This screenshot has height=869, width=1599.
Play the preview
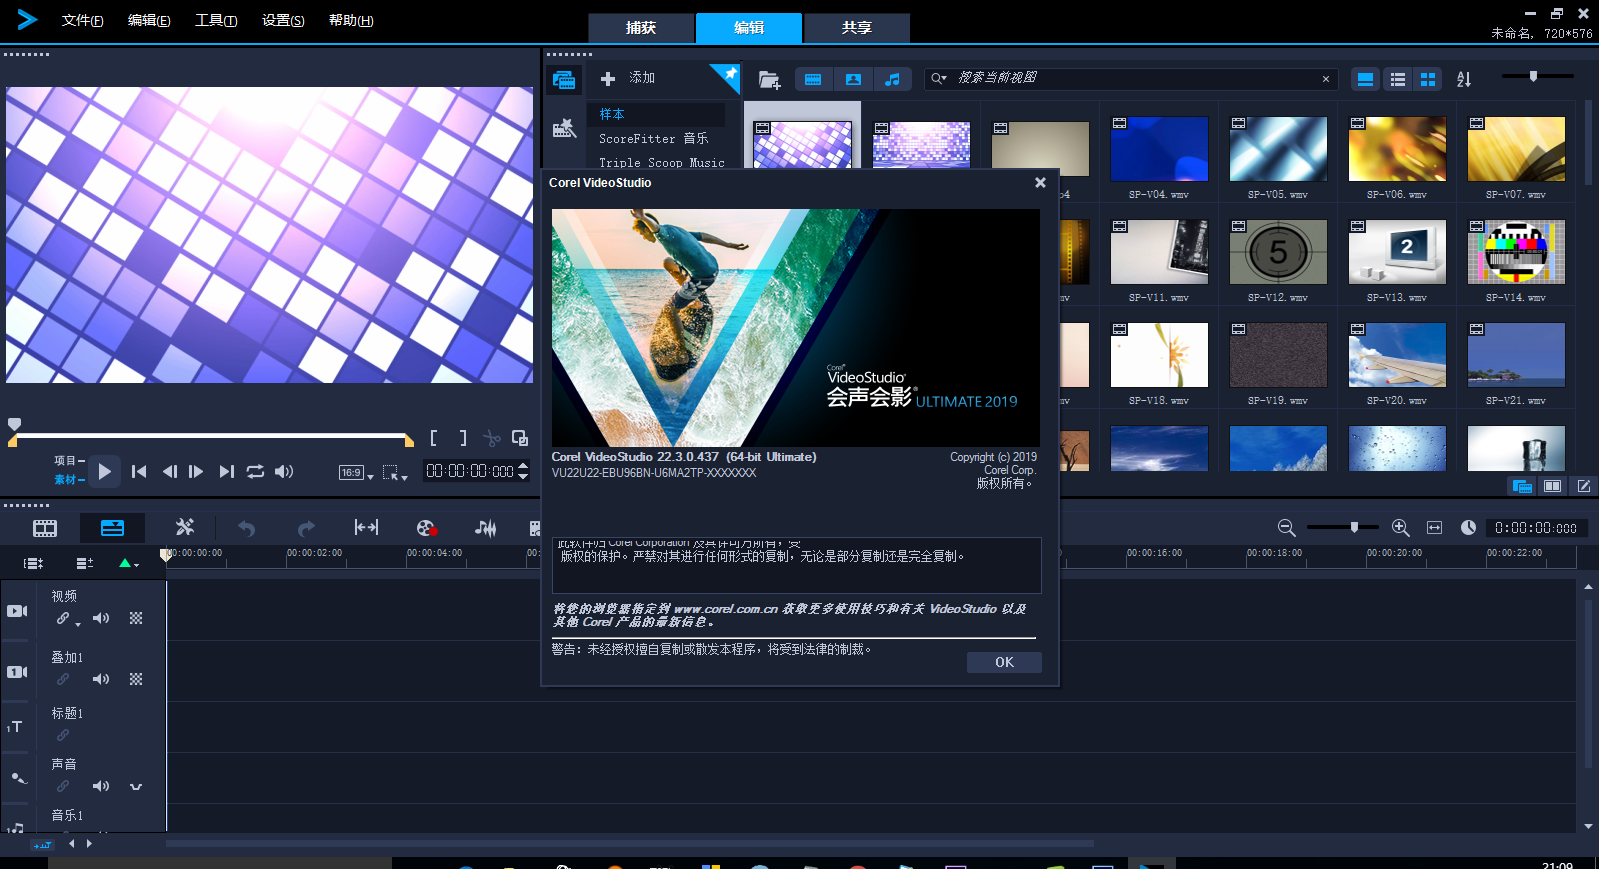[x=104, y=471]
